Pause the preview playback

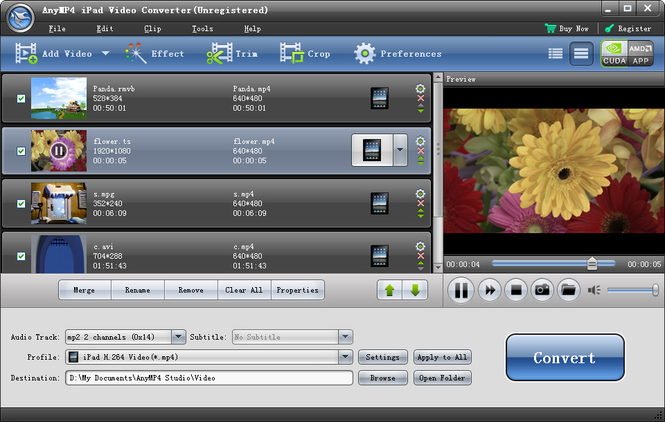[461, 290]
